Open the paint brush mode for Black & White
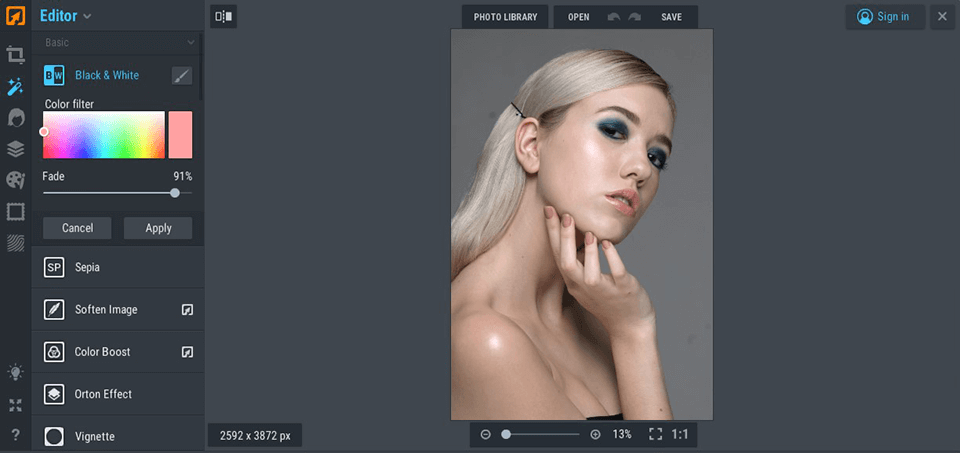 pyautogui.click(x=182, y=76)
